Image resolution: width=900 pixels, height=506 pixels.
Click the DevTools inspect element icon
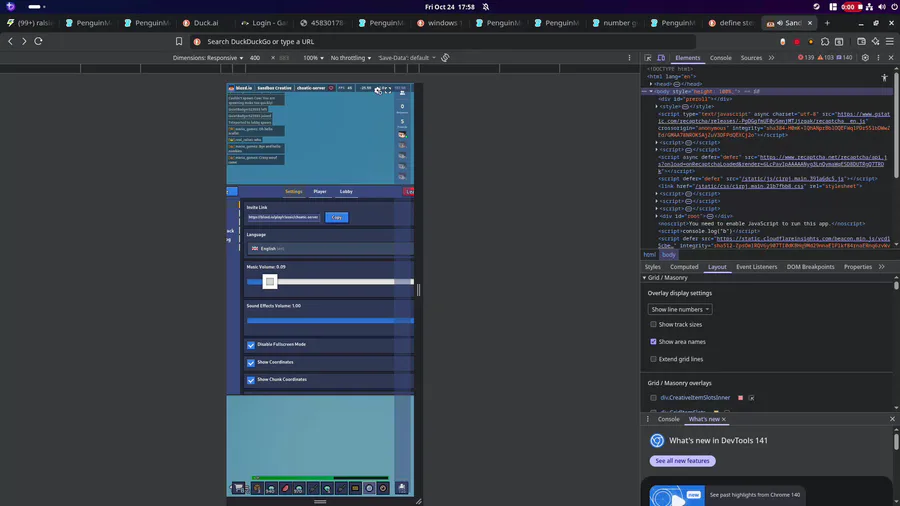coord(648,58)
